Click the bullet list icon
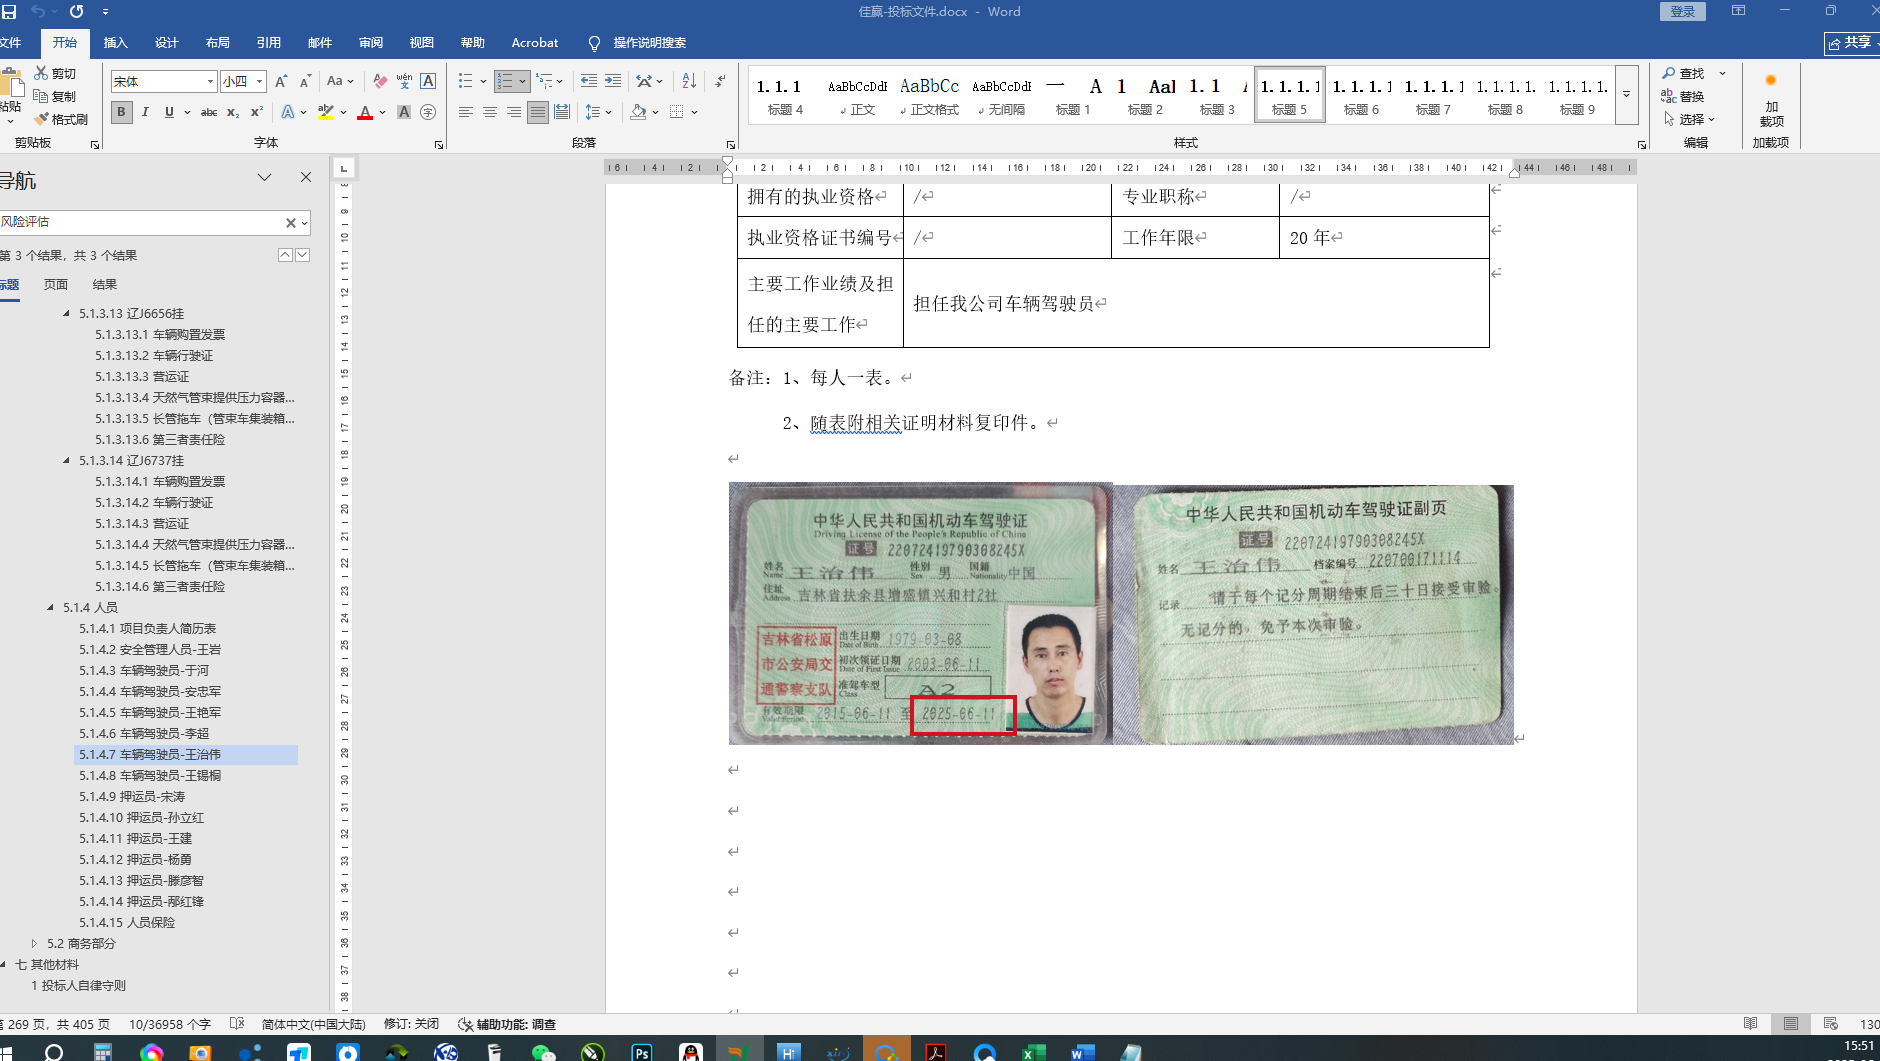 (x=465, y=81)
